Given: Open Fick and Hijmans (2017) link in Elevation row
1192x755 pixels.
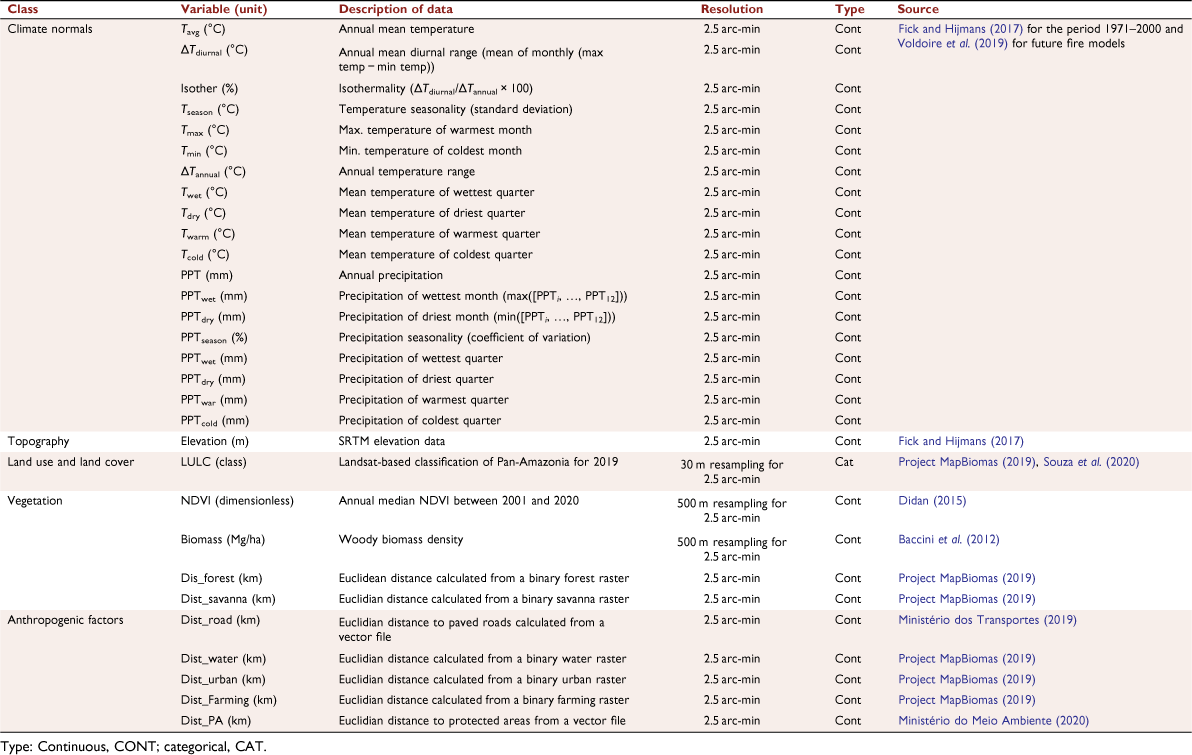Looking at the screenshot, I should [961, 441].
